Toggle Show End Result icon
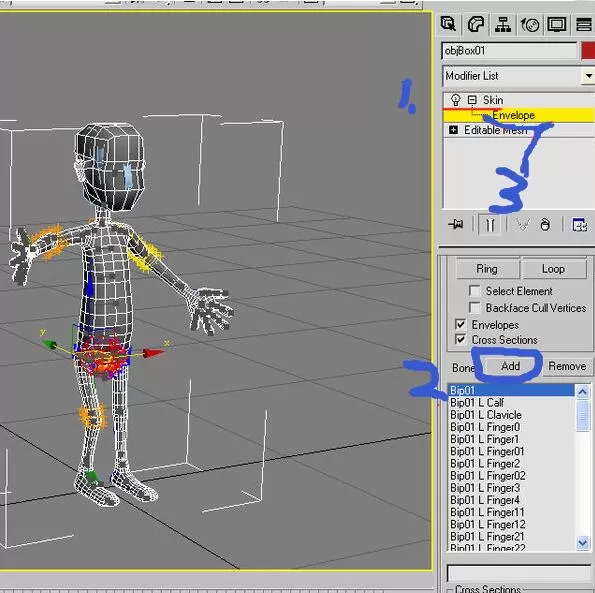 tap(490, 225)
